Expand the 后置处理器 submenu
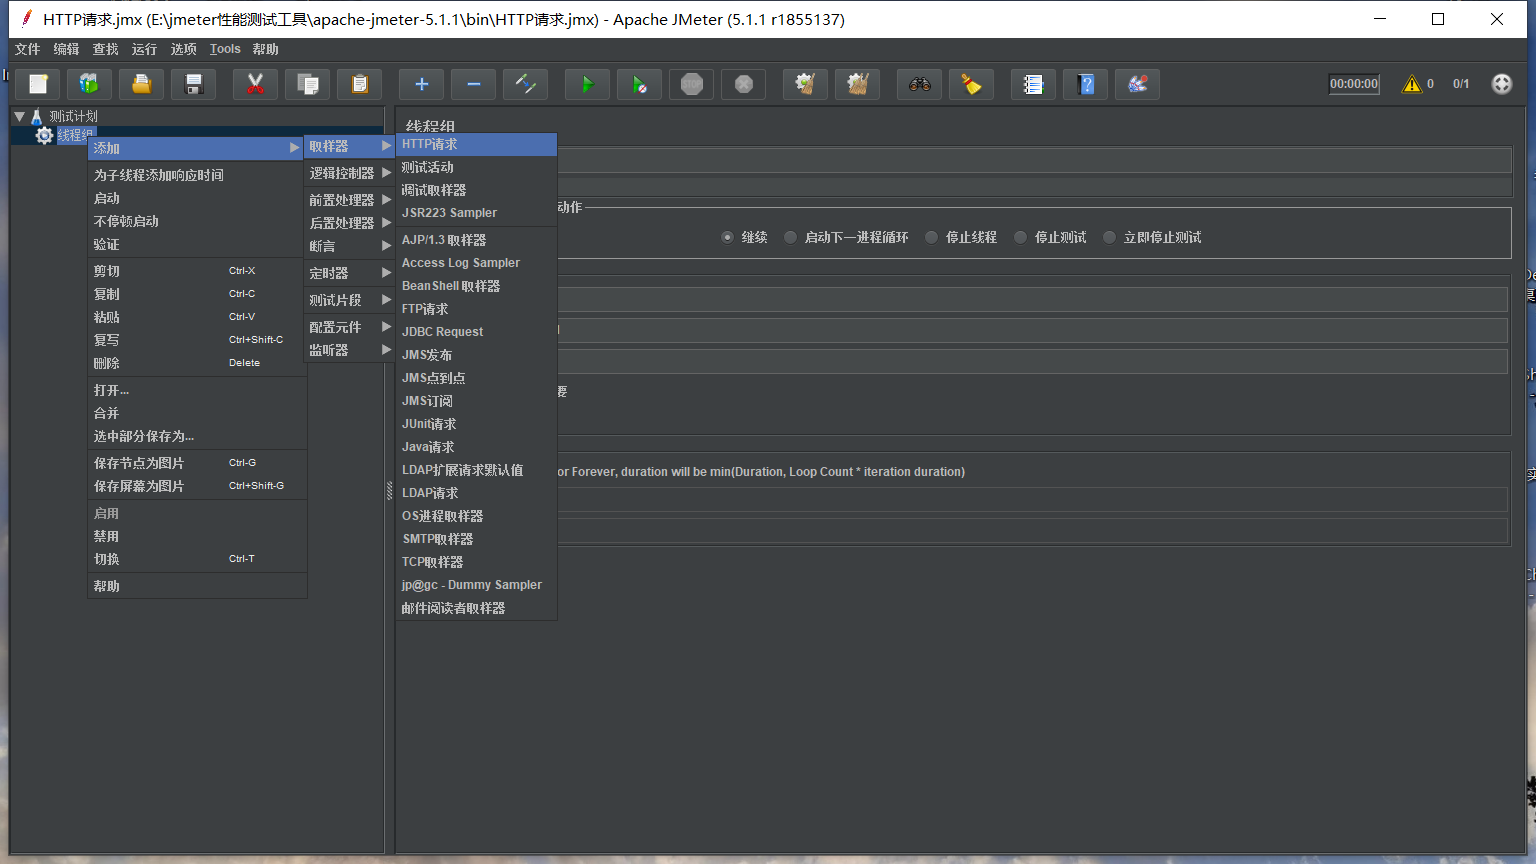Viewport: 1536px width, 864px height. pyautogui.click(x=348, y=223)
